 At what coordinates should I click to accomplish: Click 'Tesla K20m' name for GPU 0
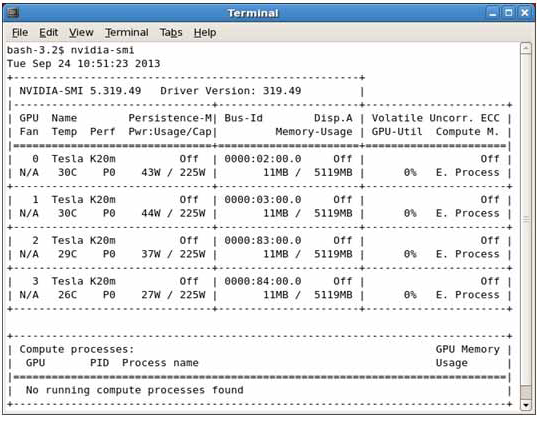tap(83, 159)
